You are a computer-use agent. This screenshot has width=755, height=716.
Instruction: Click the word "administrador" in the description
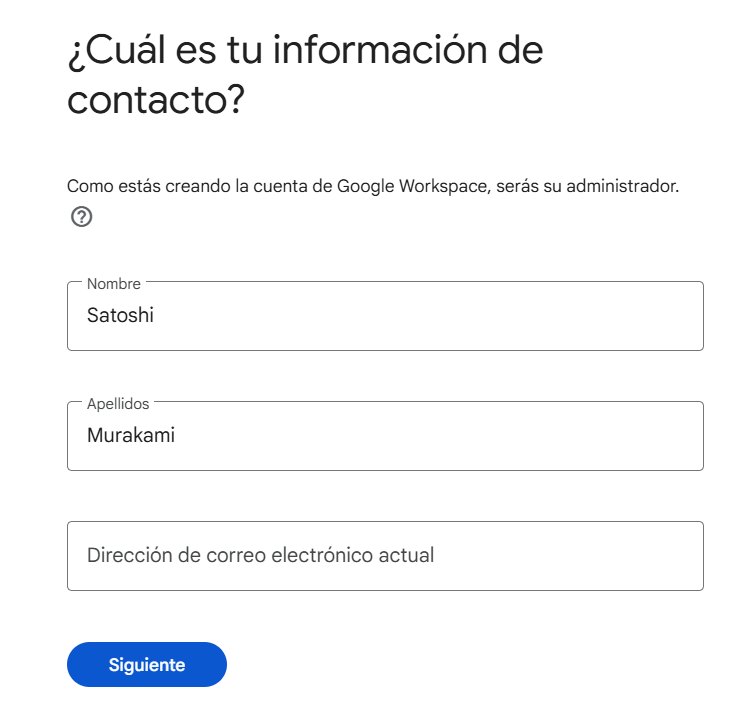coord(620,186)
